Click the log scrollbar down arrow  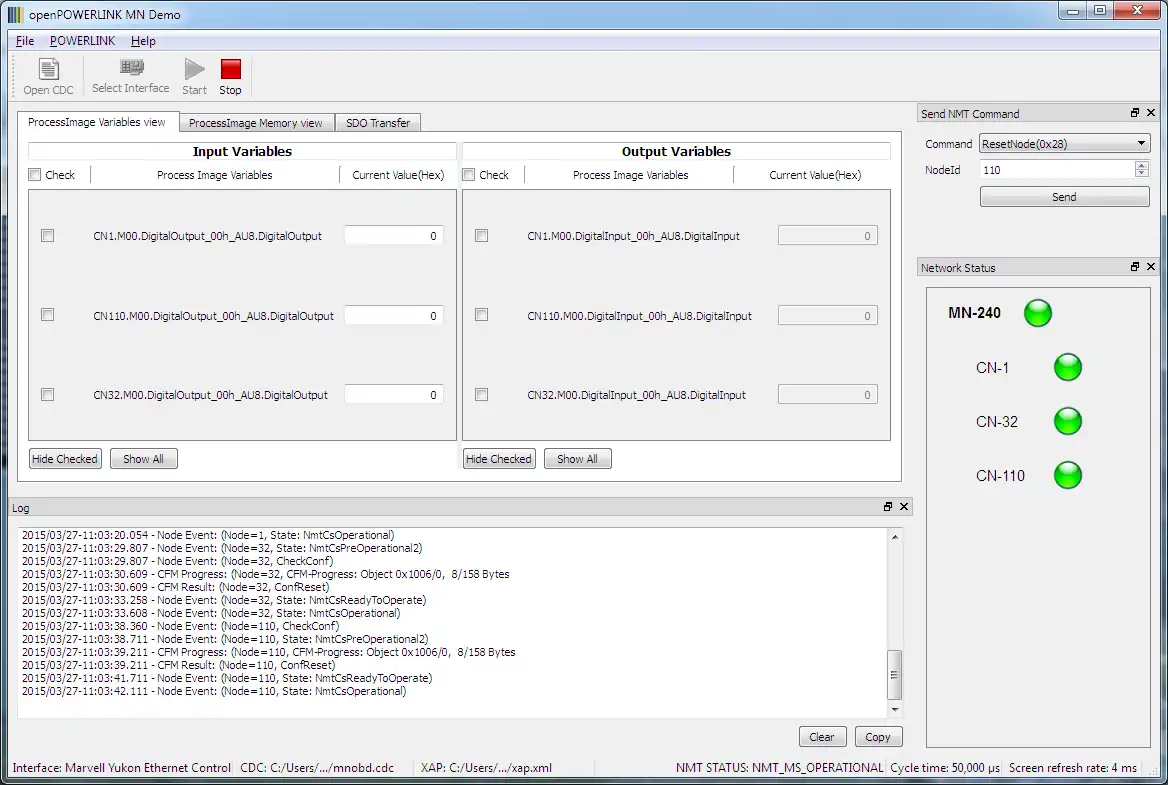tap(895, 710)
